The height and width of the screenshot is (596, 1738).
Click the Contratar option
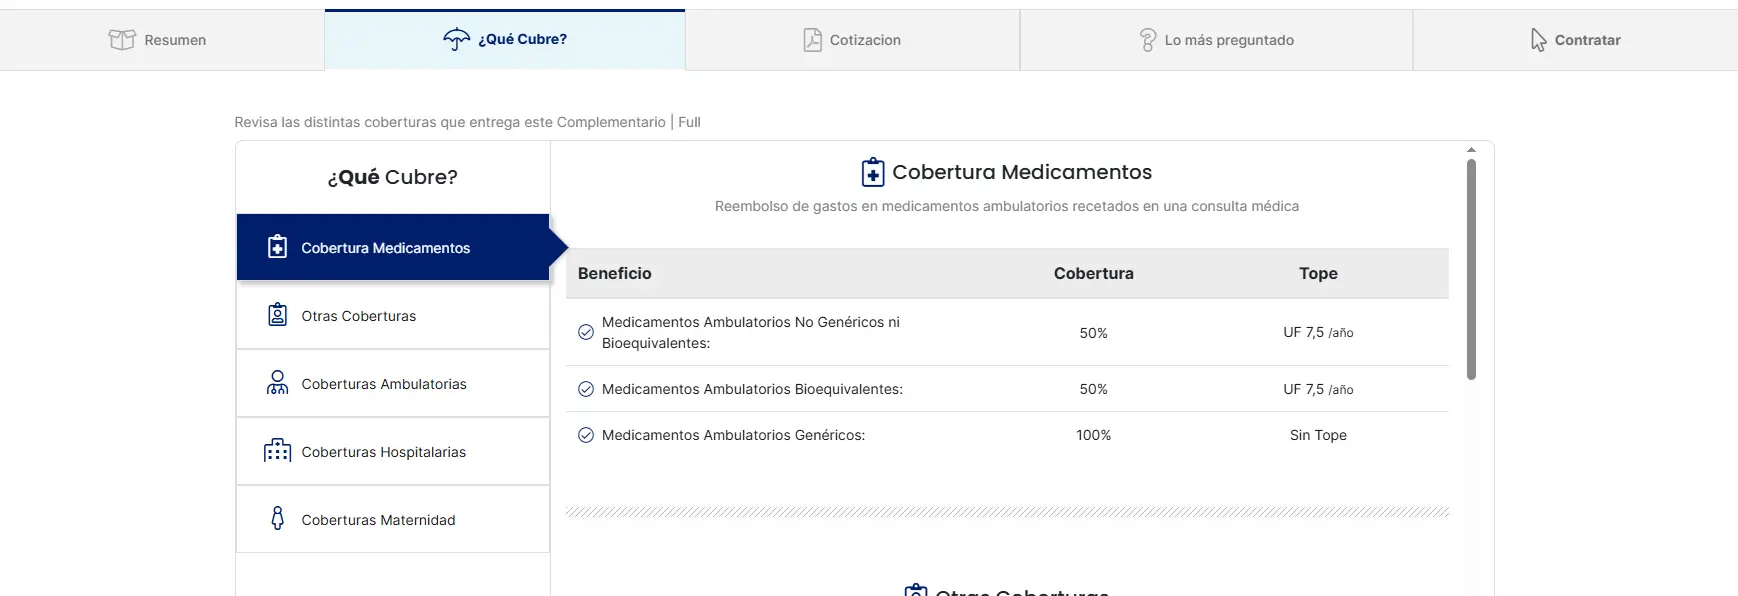tap(1575, 39)
